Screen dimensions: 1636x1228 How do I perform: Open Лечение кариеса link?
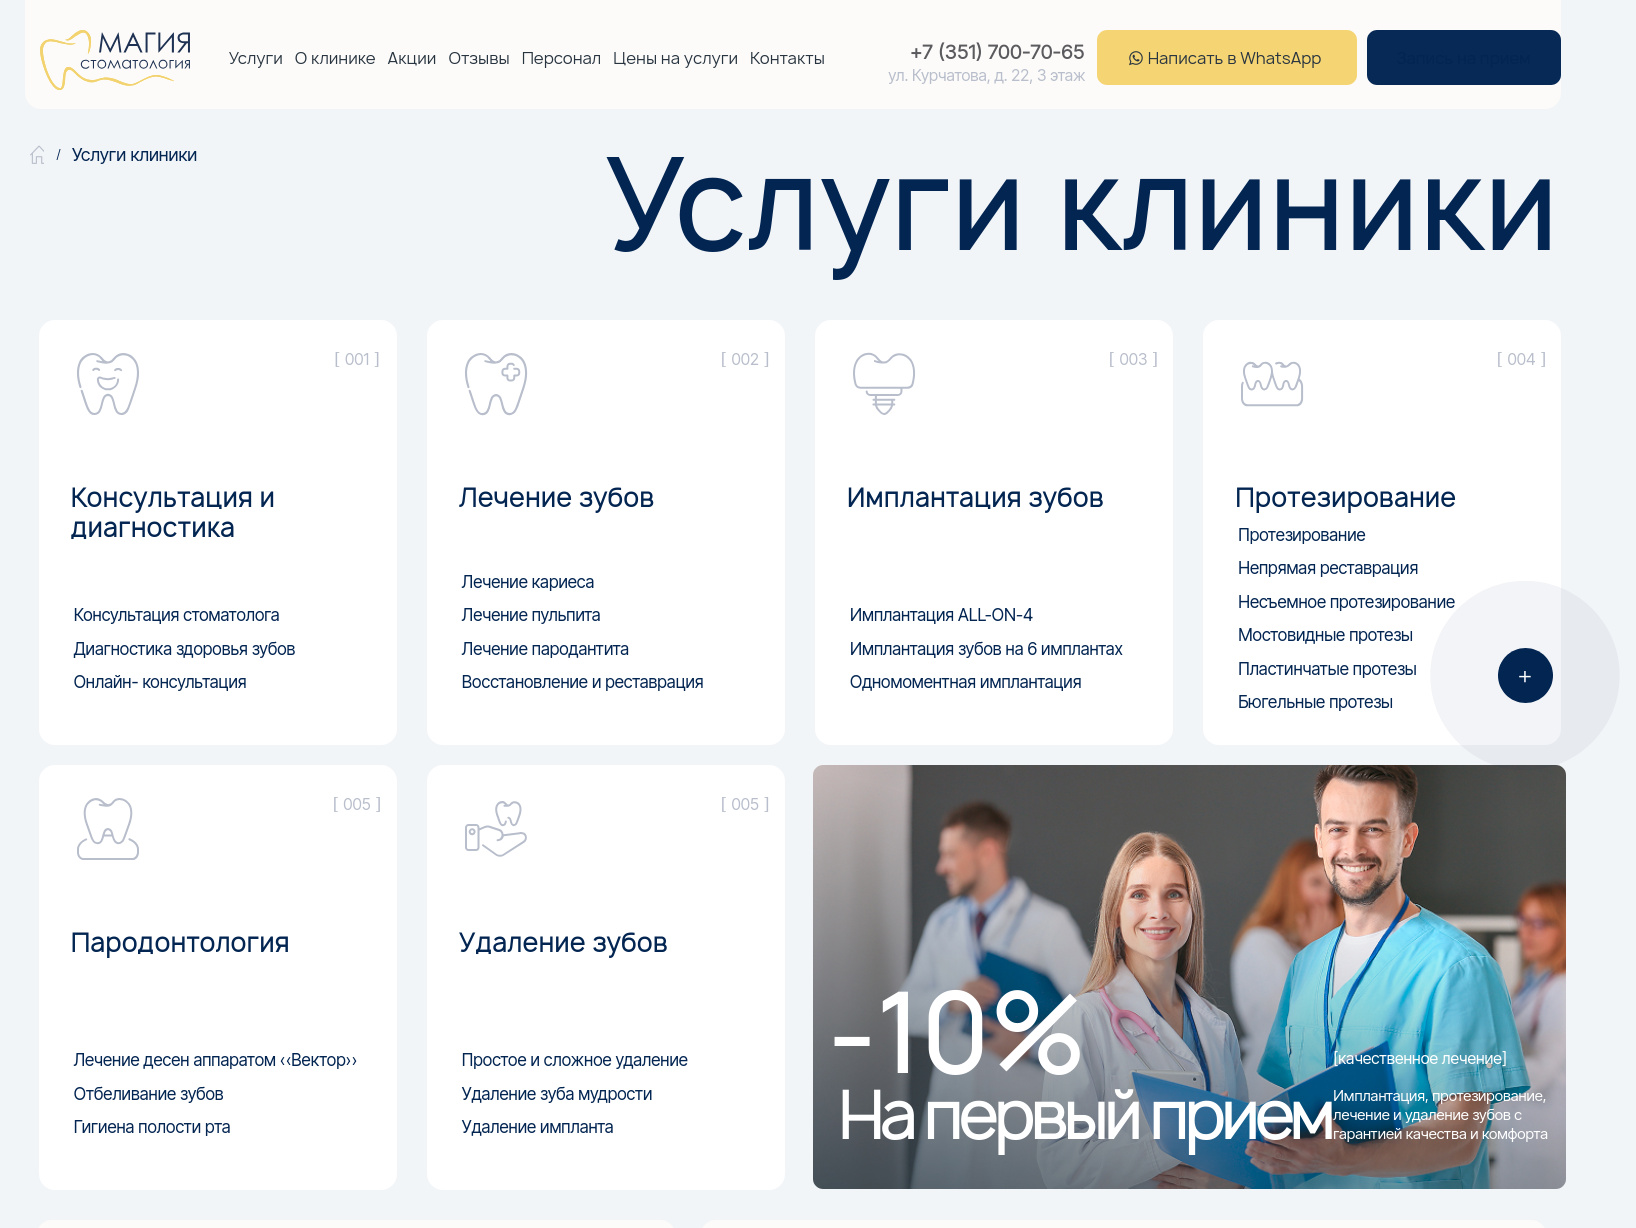[x=528, y=582]
